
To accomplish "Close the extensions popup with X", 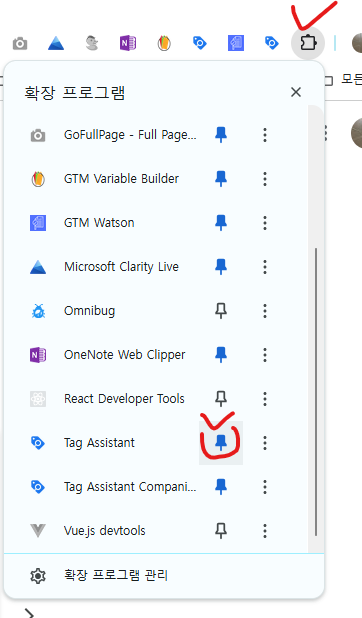I will coord(296,92).
